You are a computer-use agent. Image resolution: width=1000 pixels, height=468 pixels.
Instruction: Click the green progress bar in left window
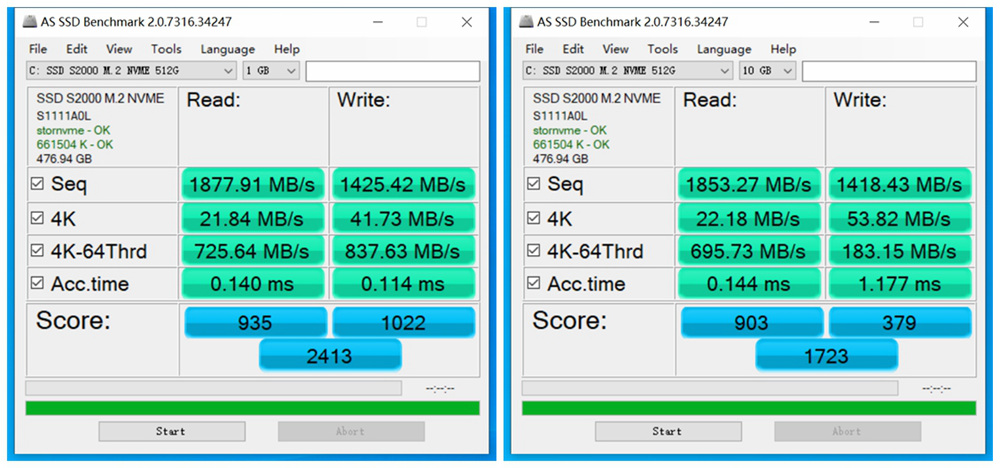(x=253, y=408)
